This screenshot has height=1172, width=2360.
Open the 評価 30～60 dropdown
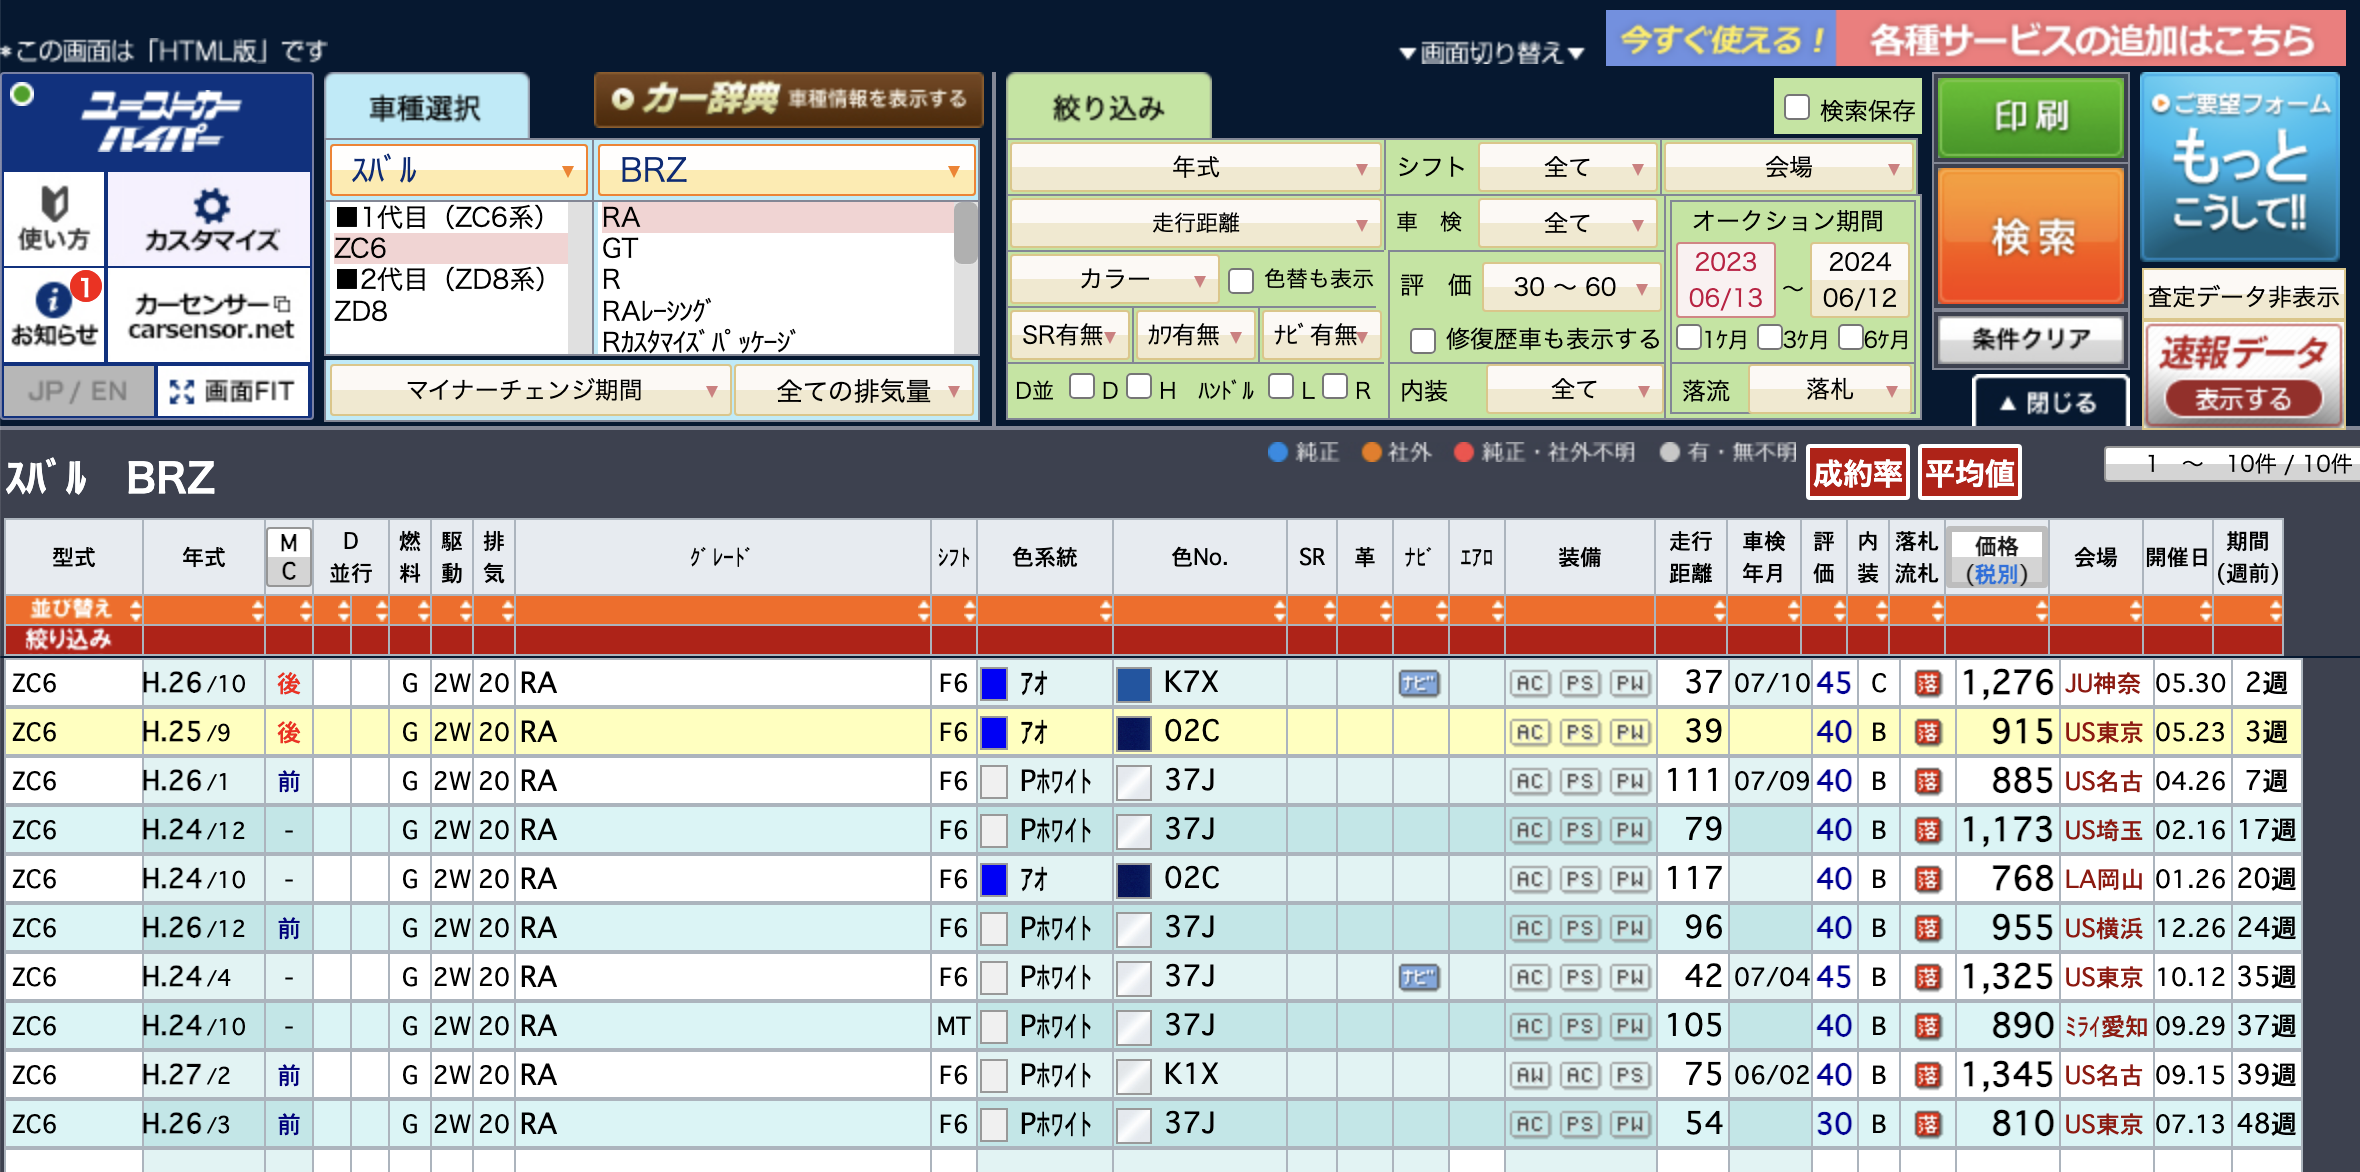(x=1572, y=287)
